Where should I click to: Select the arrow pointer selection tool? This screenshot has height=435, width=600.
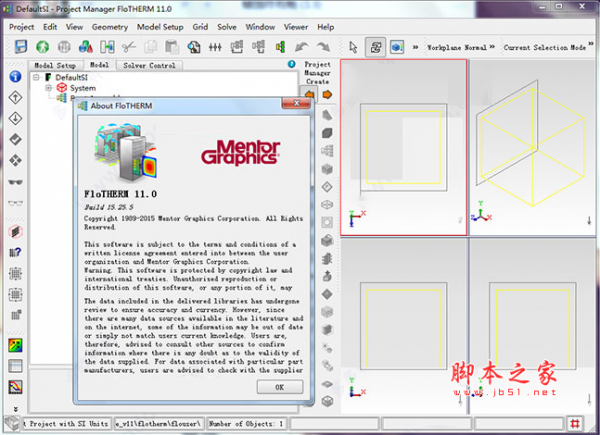click(x=353, y=47)
